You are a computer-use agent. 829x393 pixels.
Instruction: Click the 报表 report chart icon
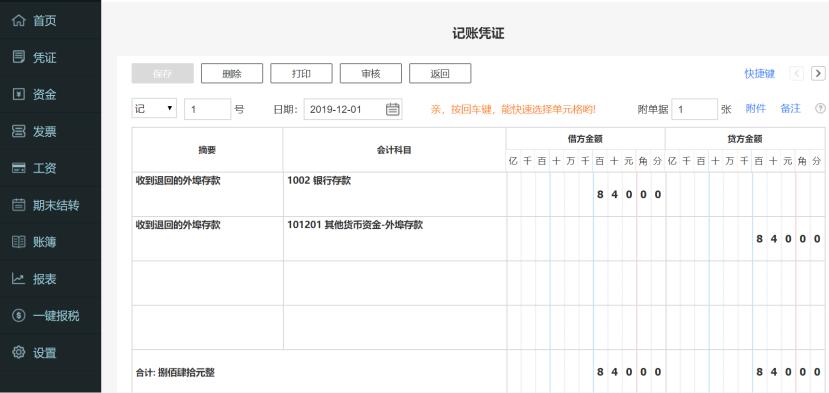click(x=19, y=279)
